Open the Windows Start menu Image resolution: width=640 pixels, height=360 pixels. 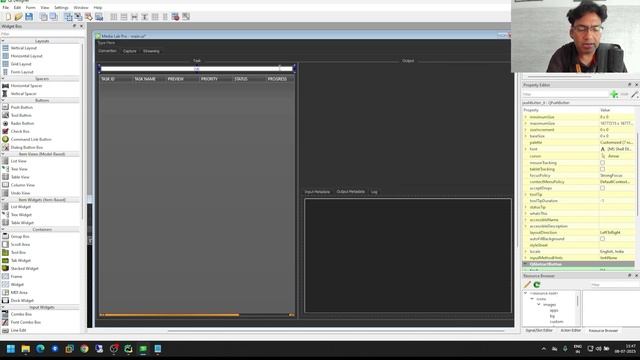(11, 349)
